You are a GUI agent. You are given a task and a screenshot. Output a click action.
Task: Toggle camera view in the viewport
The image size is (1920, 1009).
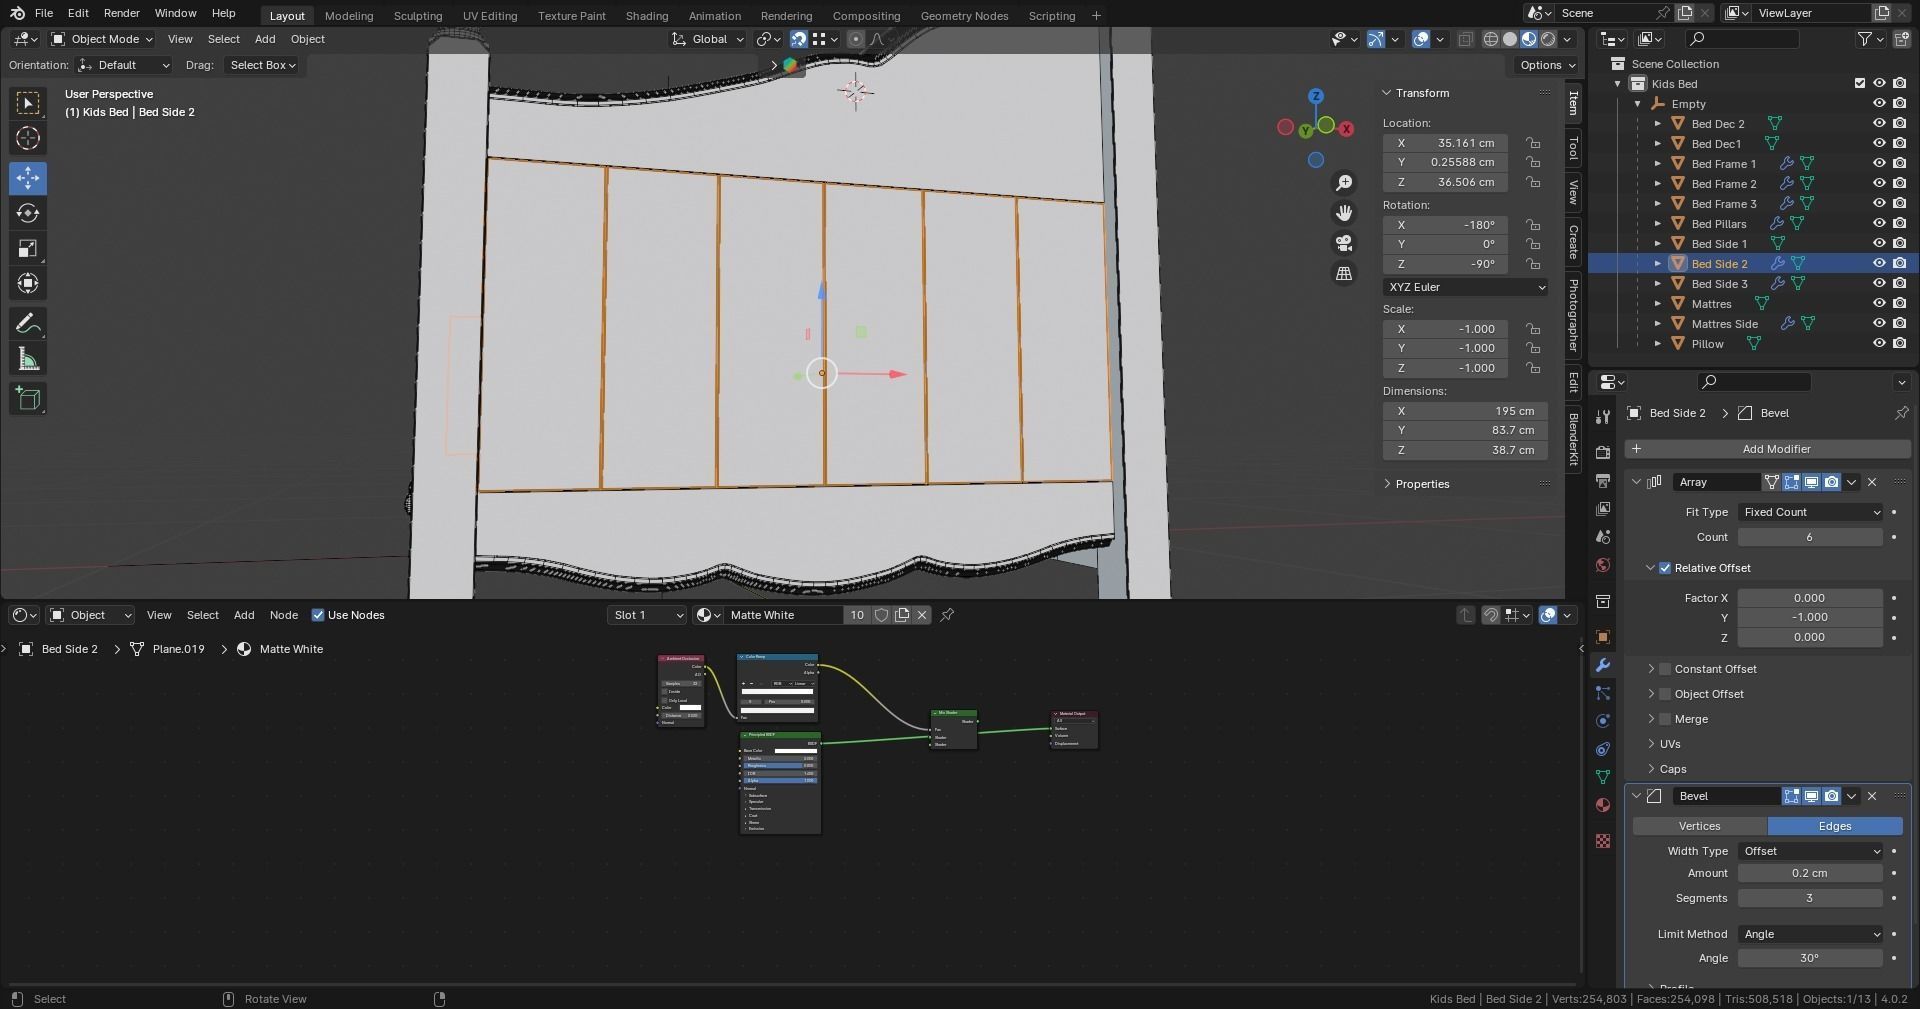point(1344,243)
